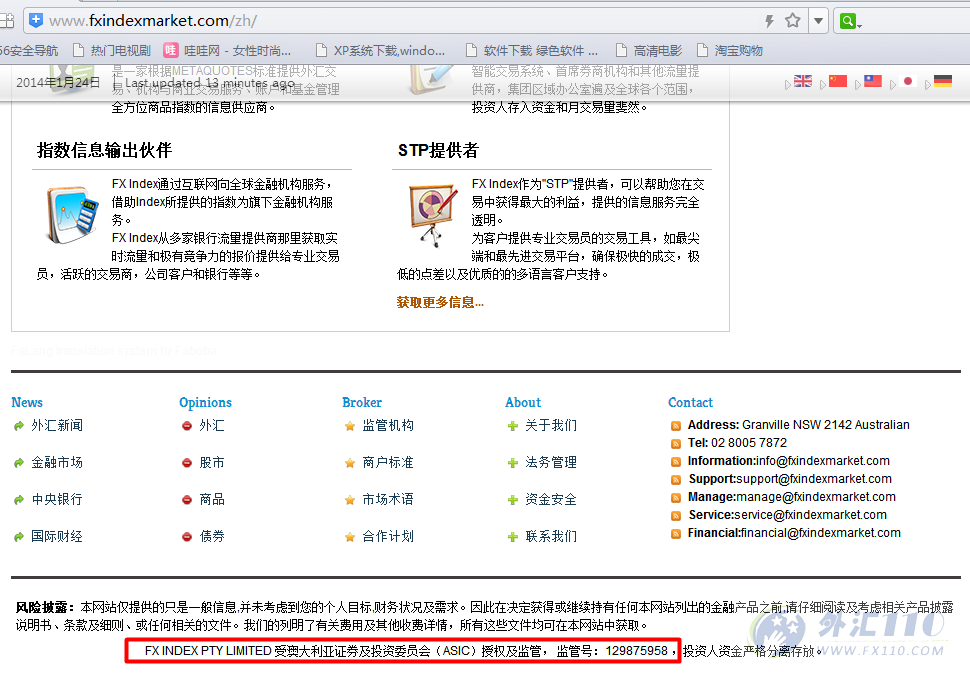Image resolution: width=970 pixels, height=677 pixels.
Task: Click the financial@fxindexmarket.com email
Action: [820, 533]
